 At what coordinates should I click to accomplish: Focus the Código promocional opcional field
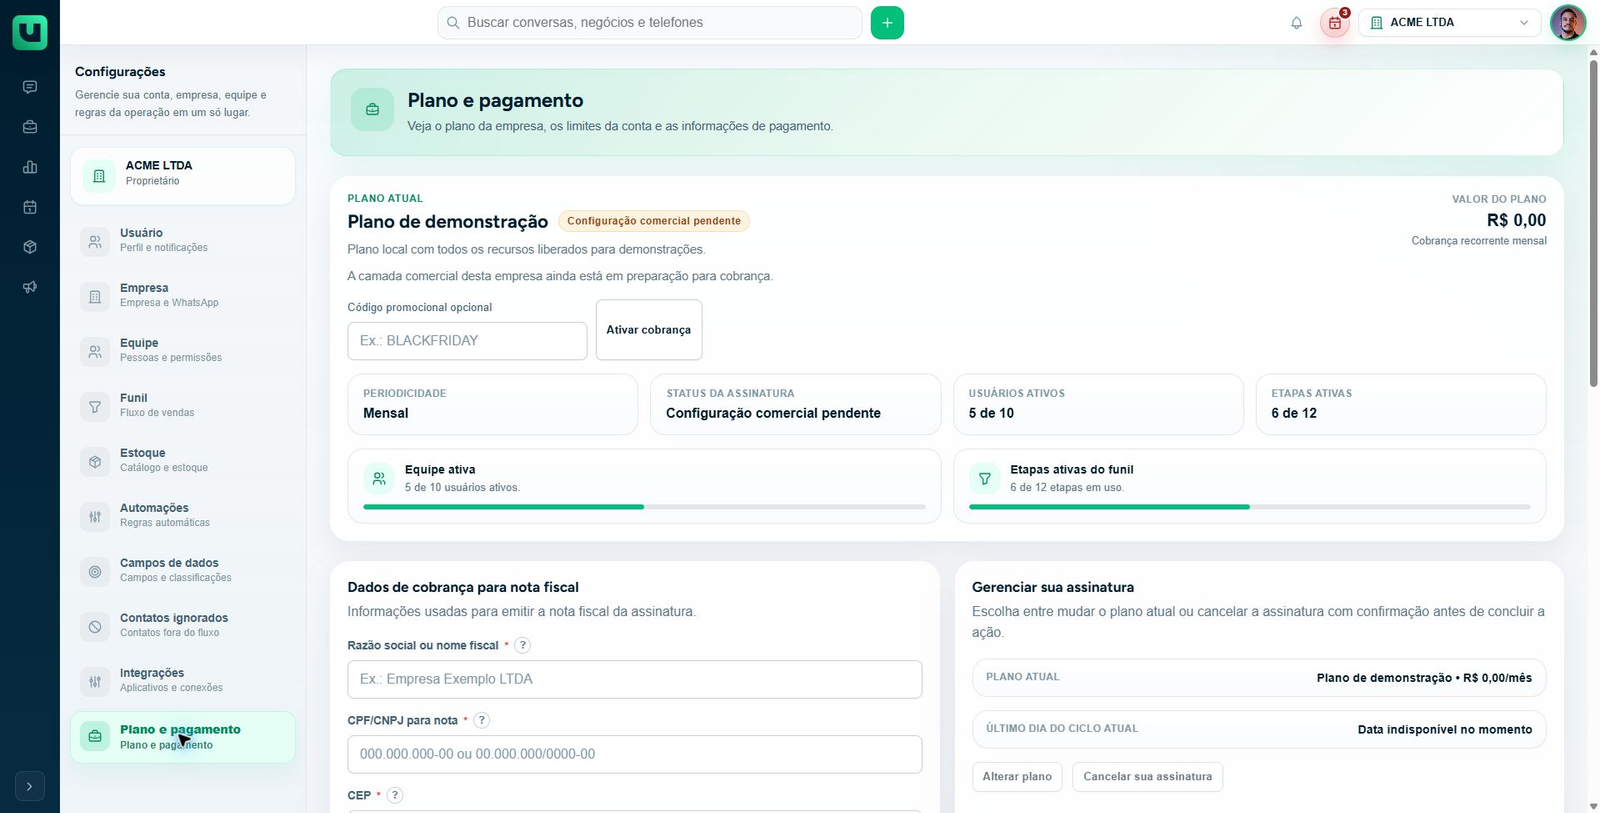tap(467, 341)
